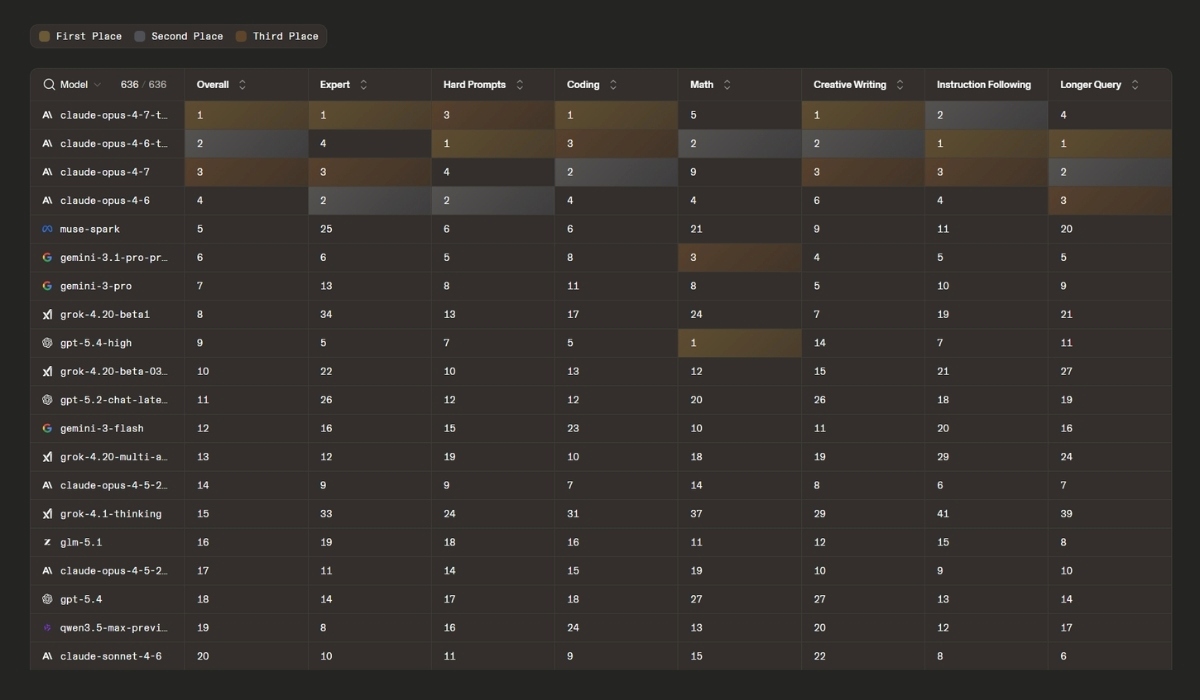Click the Google logo beside gemini-3-pro
The image size is (1200, 700).
click(x=47, y=286)
